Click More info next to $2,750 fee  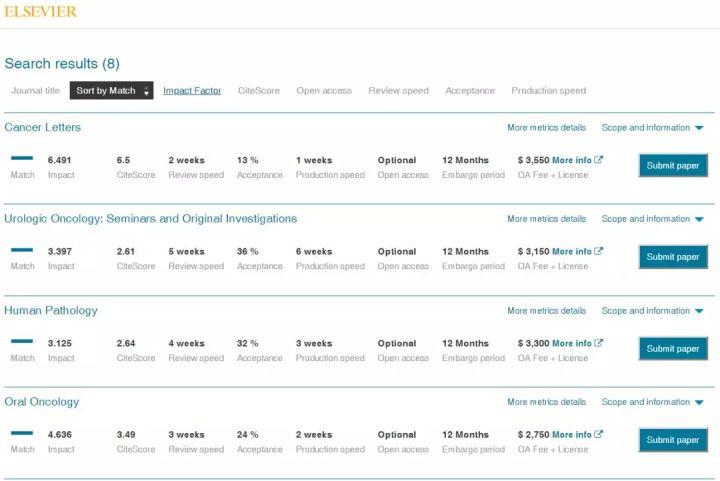pos(577,435)
